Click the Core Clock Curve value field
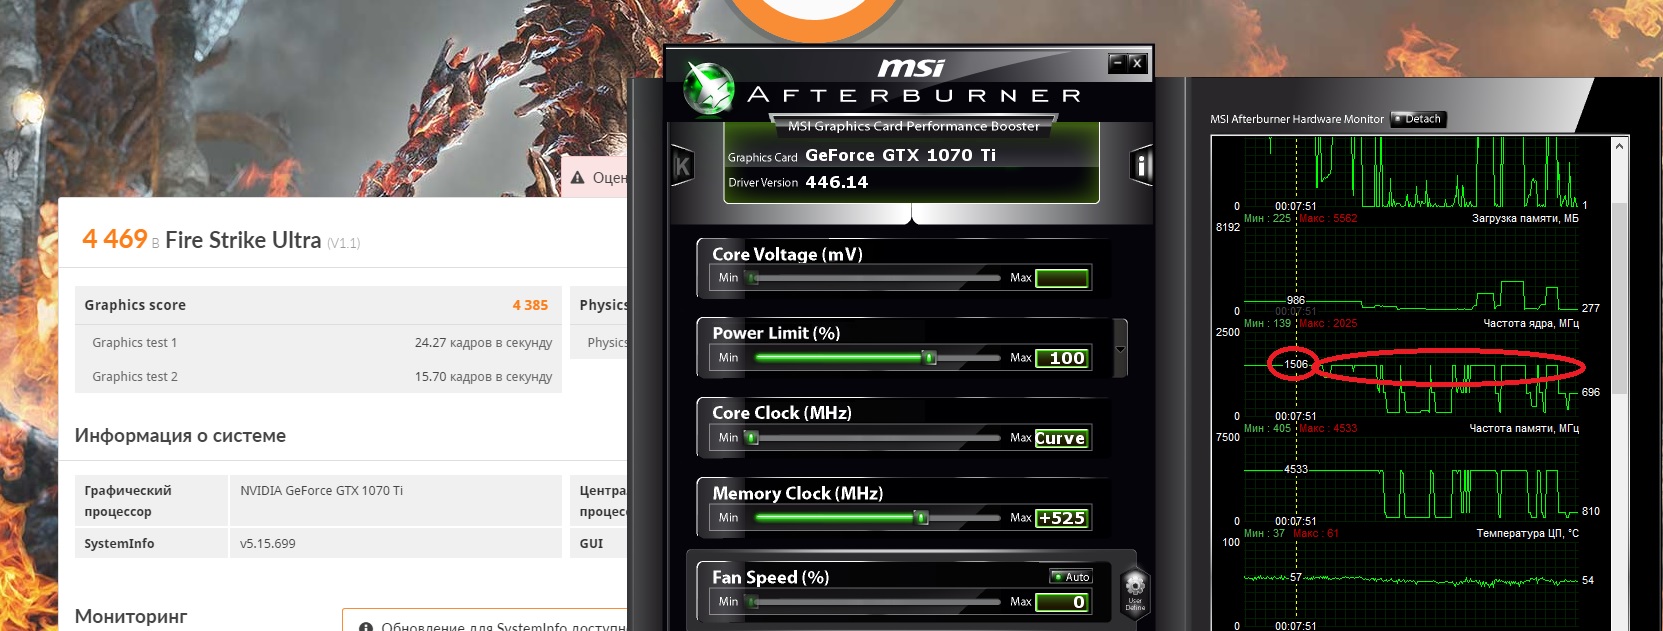The height and width of the screenshot is (631, 1663). (x=1062, y=438)
